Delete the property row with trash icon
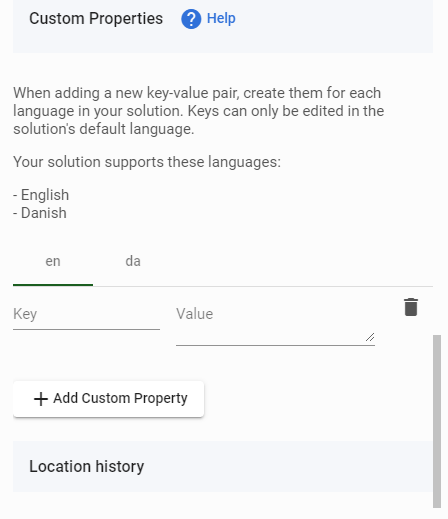Image resolution: width=448 pixels, height=519 pixels. click(x=411, y=307)
